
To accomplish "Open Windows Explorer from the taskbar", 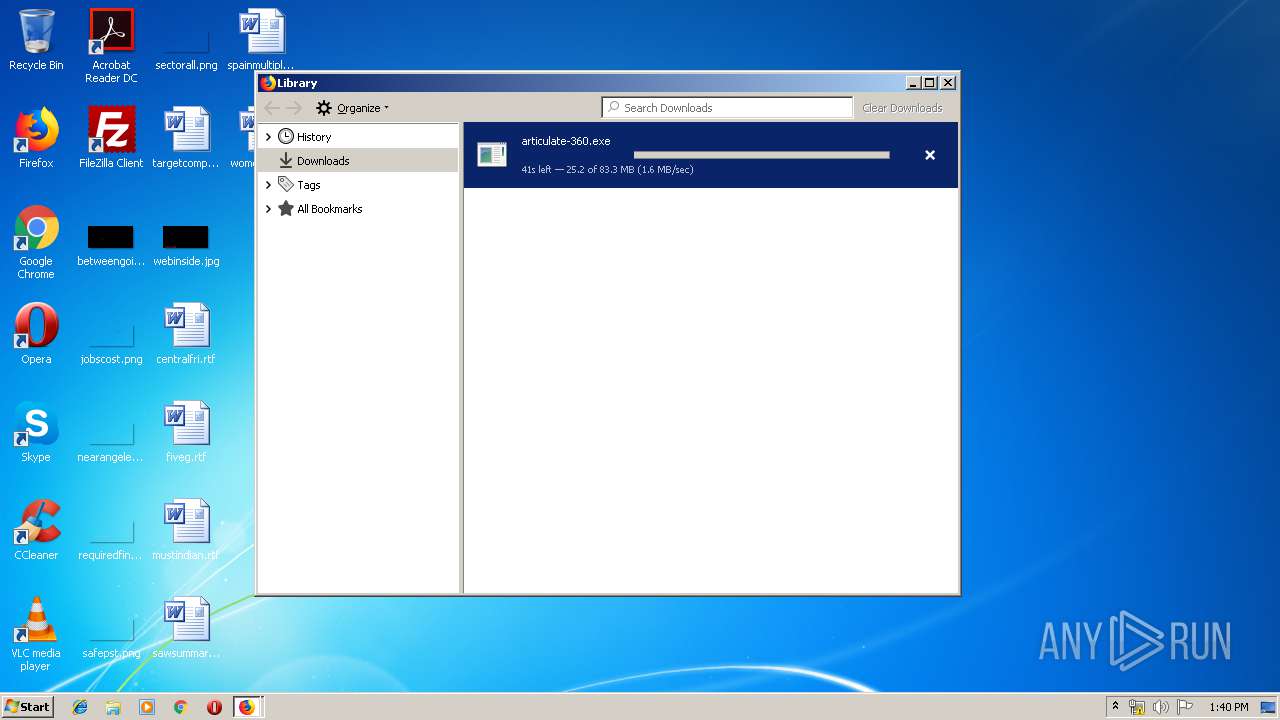I will pos(113,707).
